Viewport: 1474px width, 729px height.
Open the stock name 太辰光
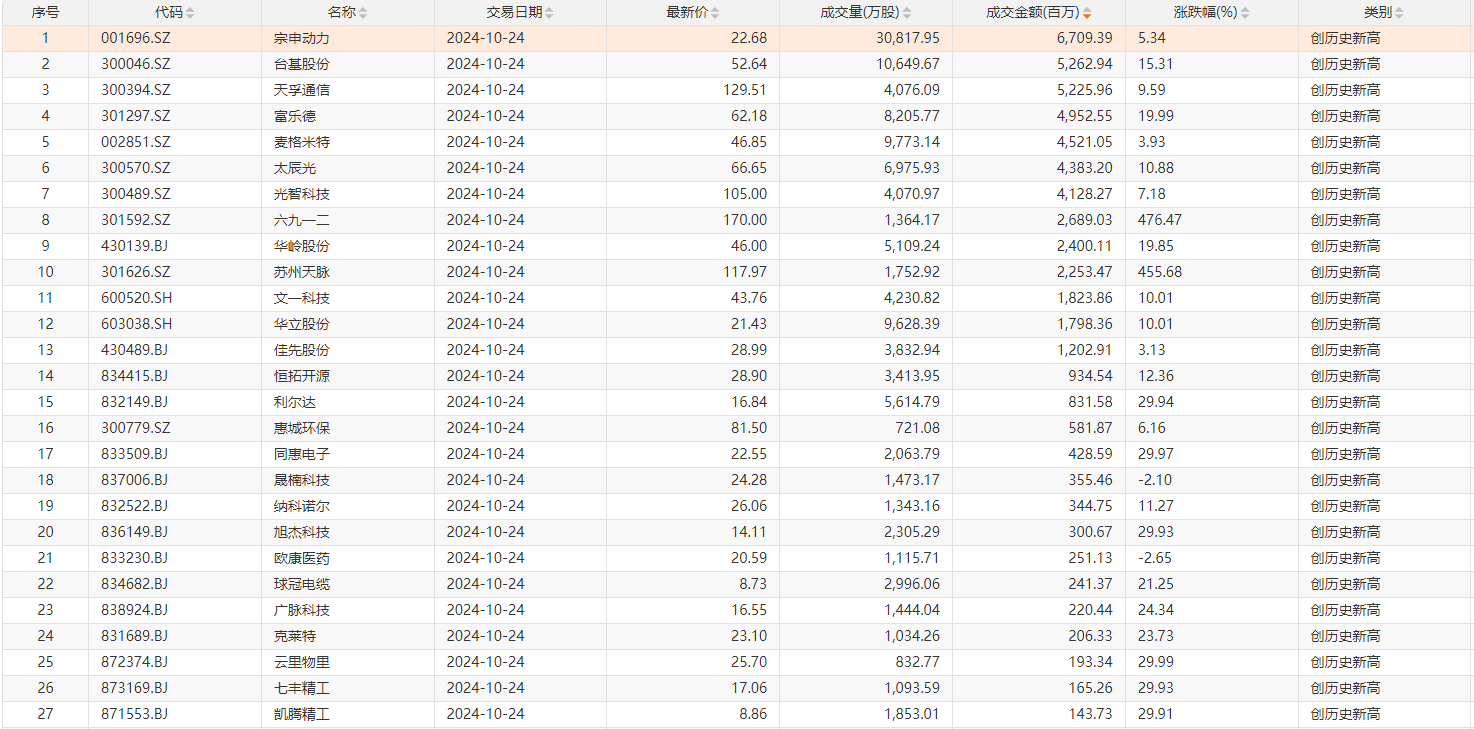tap(295, 168)
